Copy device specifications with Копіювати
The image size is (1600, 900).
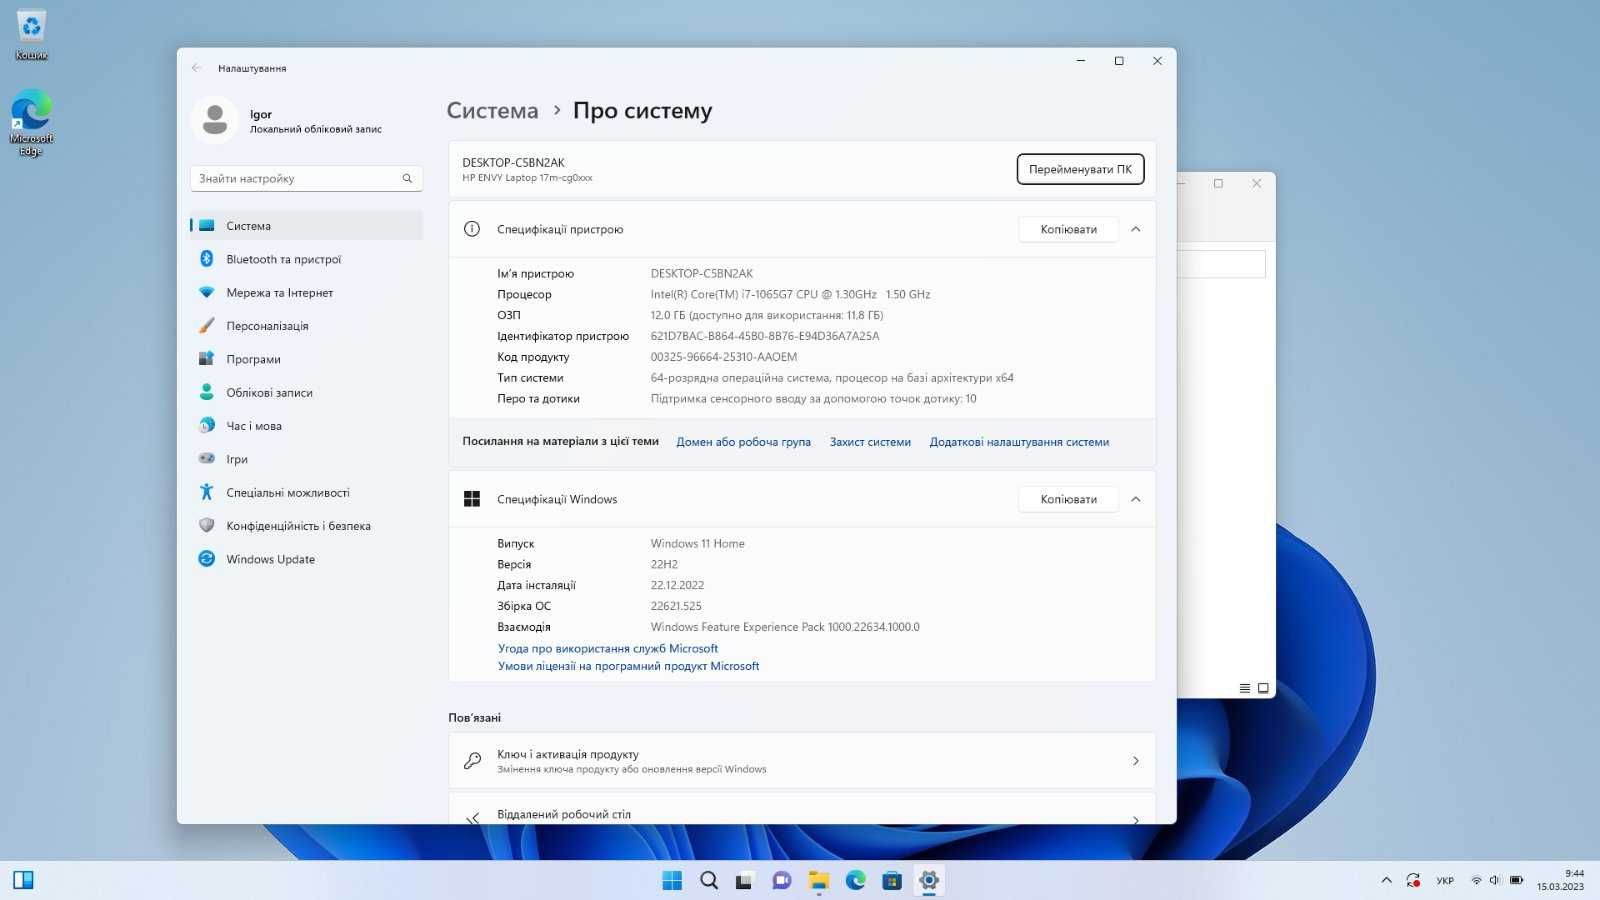[1068, 229]
